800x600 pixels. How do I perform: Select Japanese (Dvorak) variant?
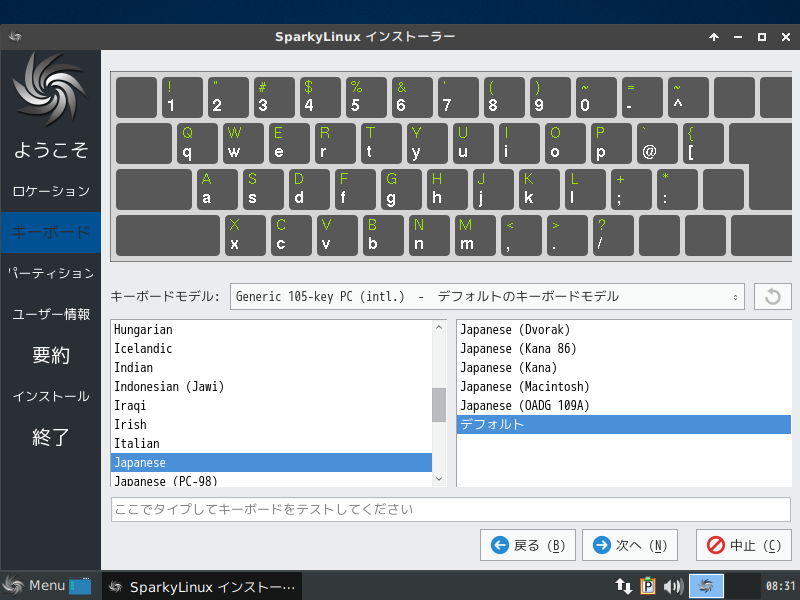[x=623, y=330]
